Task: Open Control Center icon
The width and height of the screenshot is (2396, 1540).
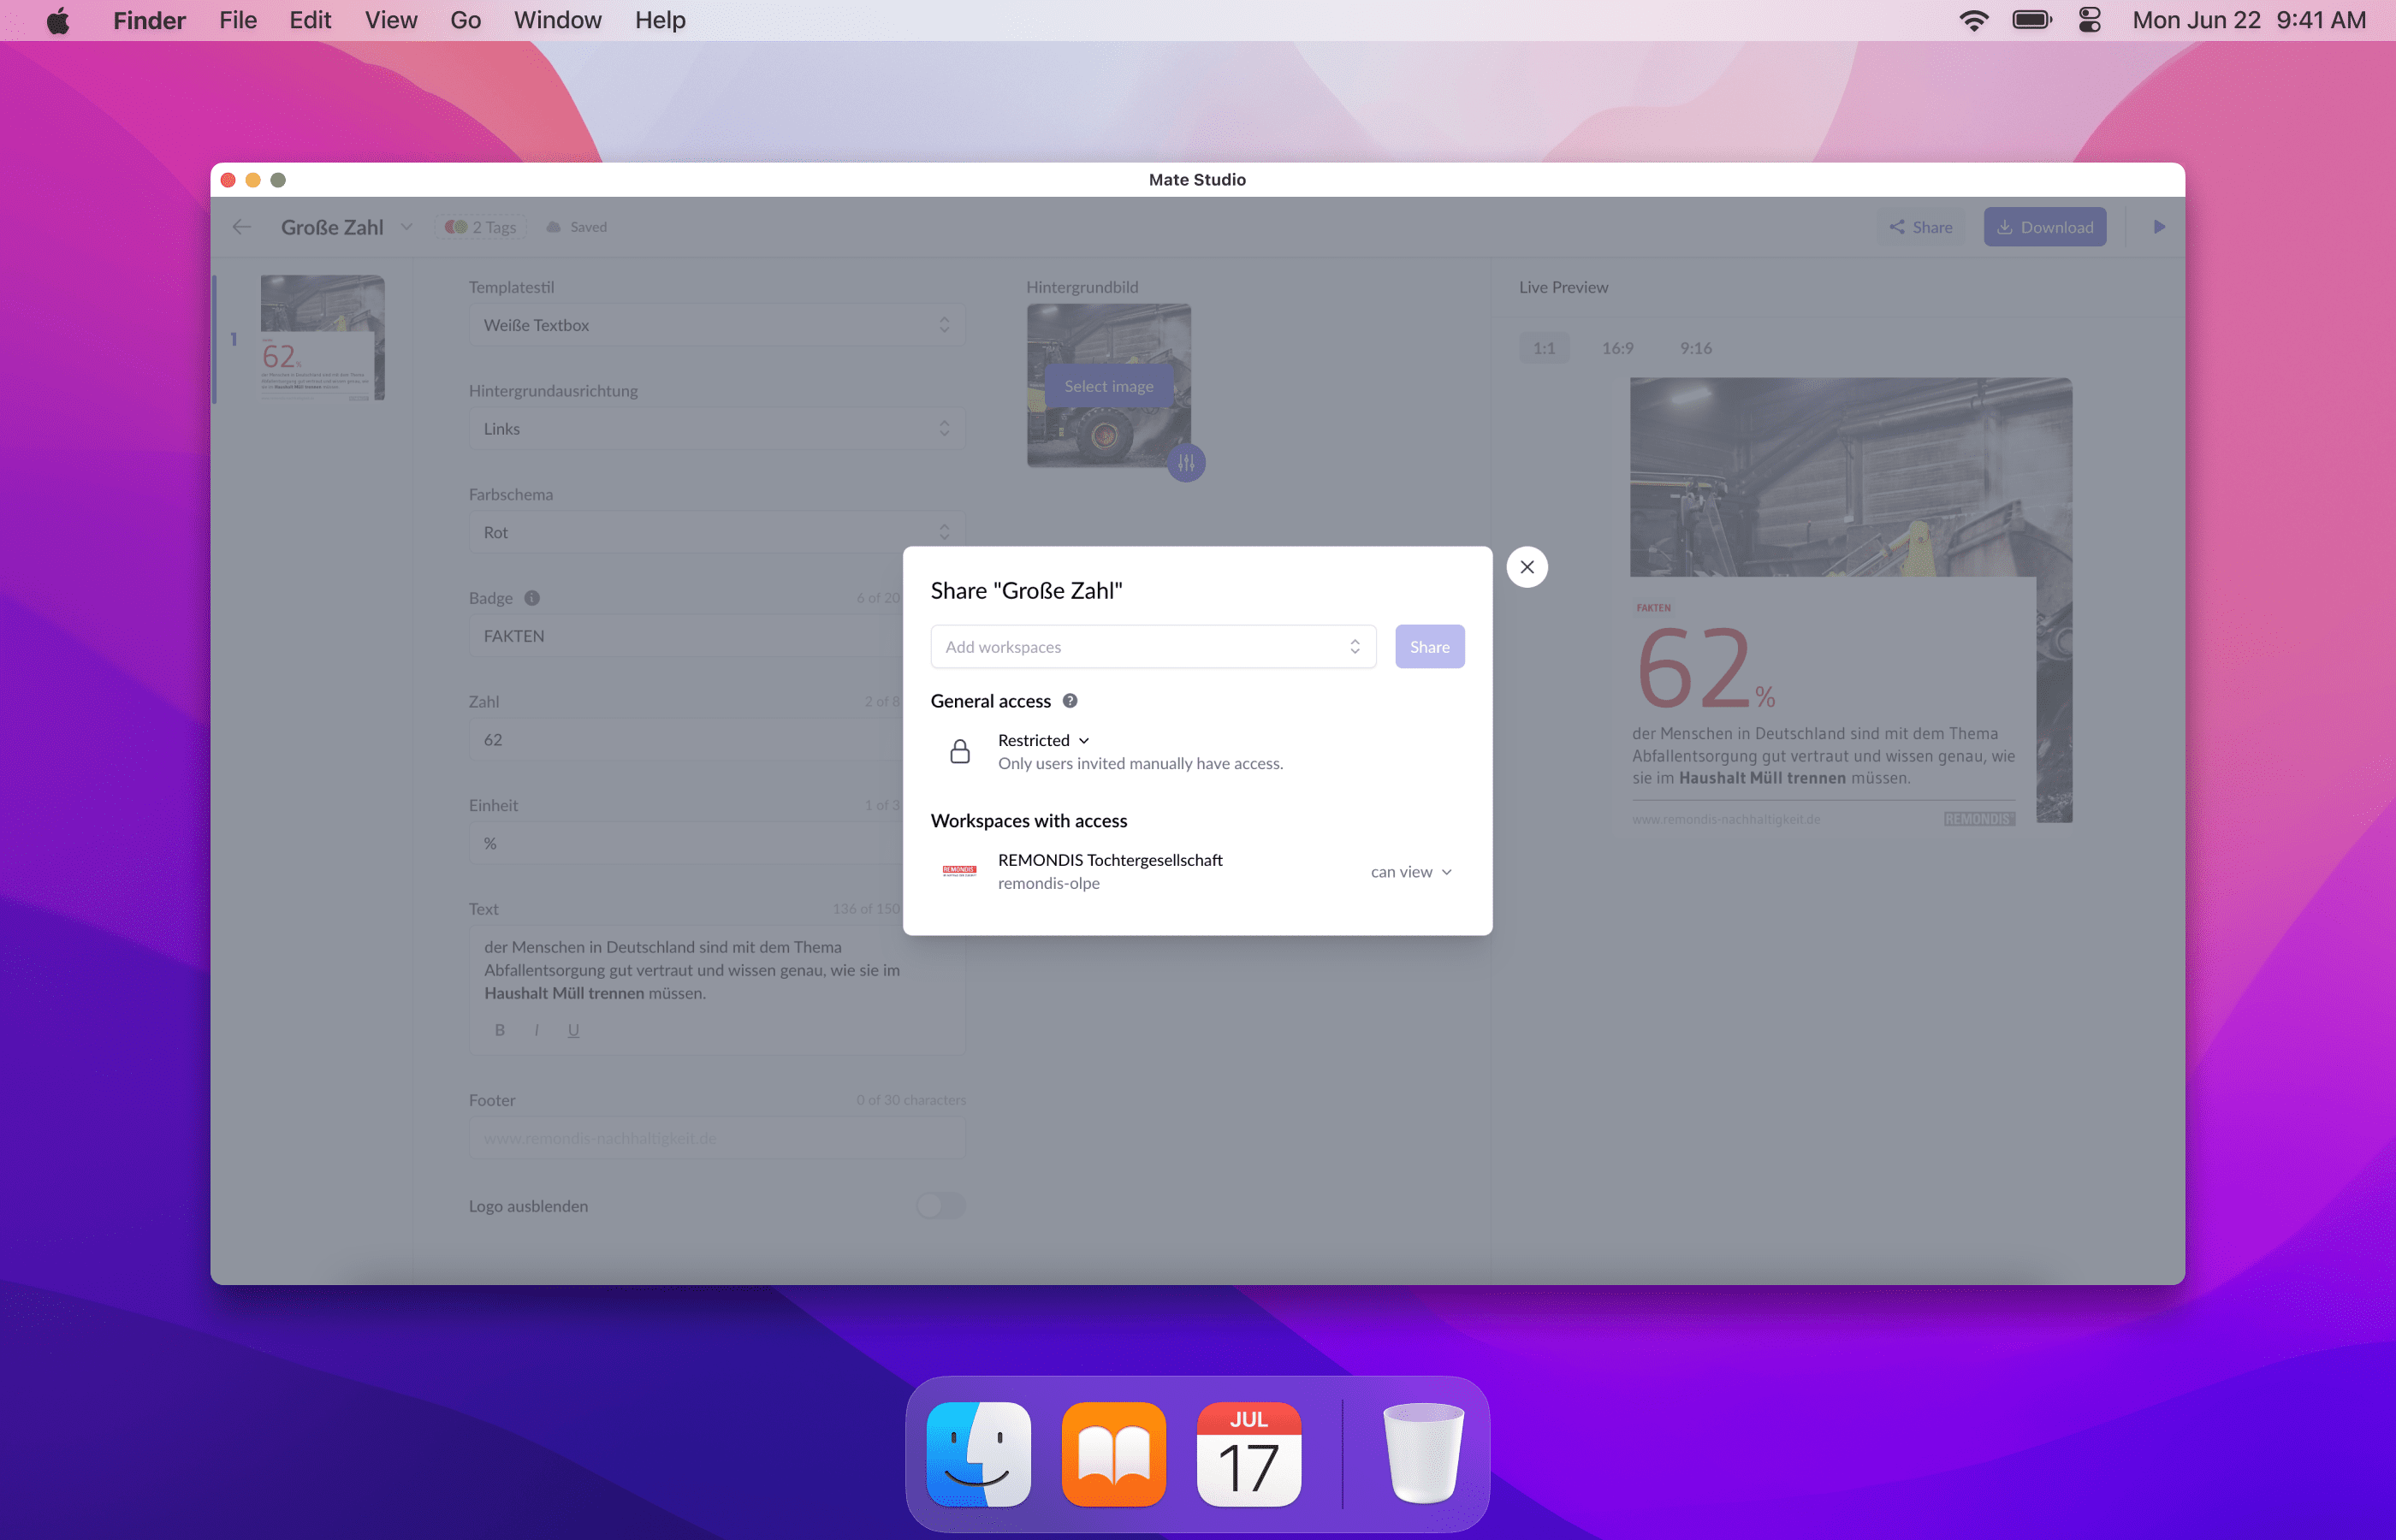Action: [x=2089, y=20]
